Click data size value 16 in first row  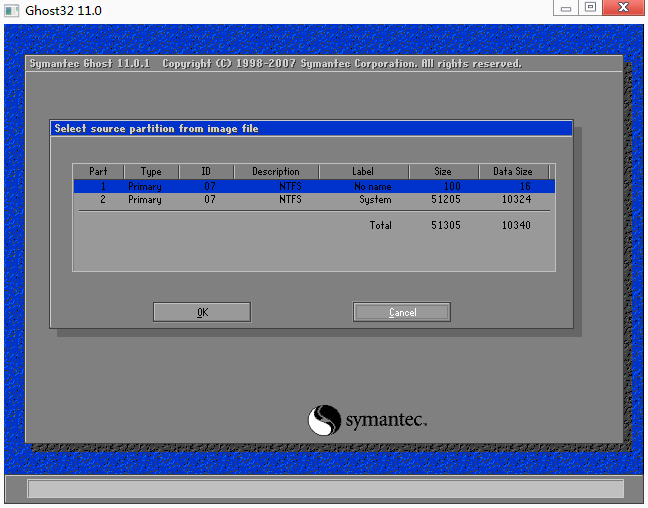point(525,186)
